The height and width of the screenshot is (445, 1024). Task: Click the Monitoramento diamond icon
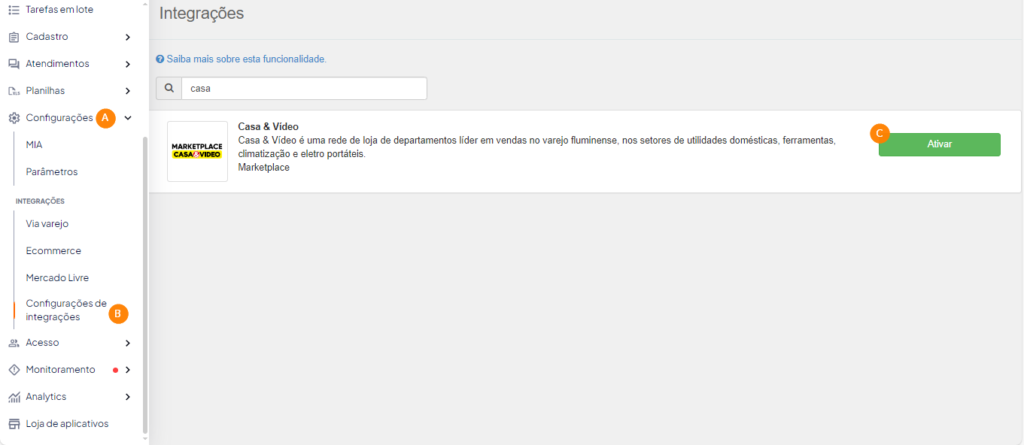point(13,369)
